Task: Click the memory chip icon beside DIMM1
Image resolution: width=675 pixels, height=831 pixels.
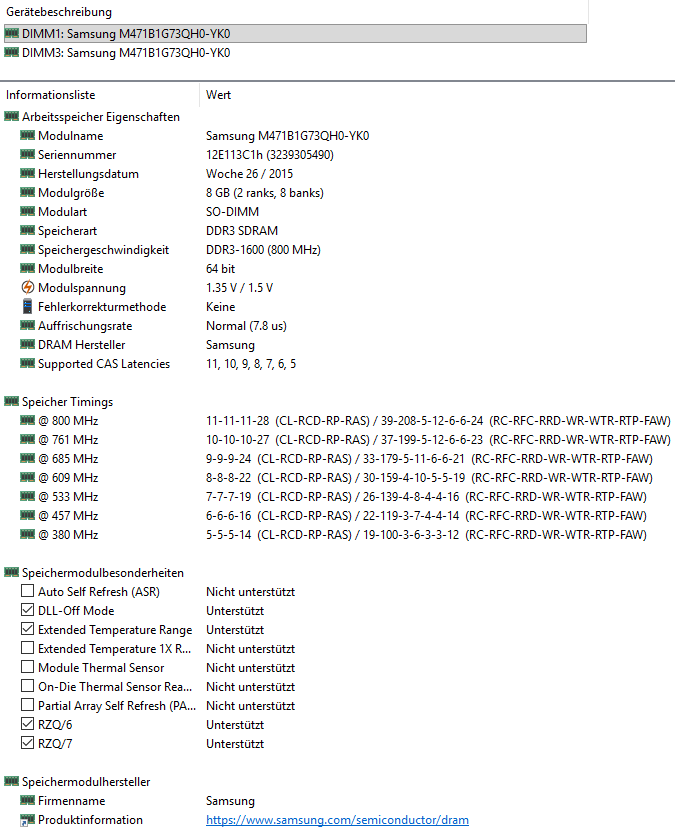Action: pos(12,33)
